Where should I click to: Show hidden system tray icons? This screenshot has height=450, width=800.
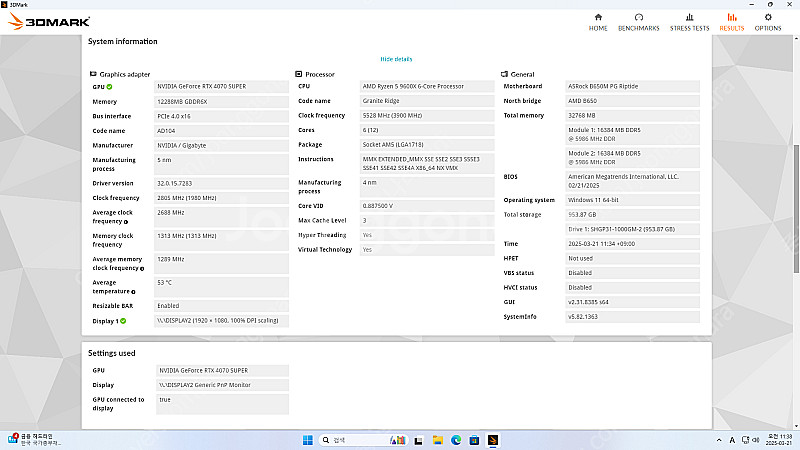coord(719,440)
